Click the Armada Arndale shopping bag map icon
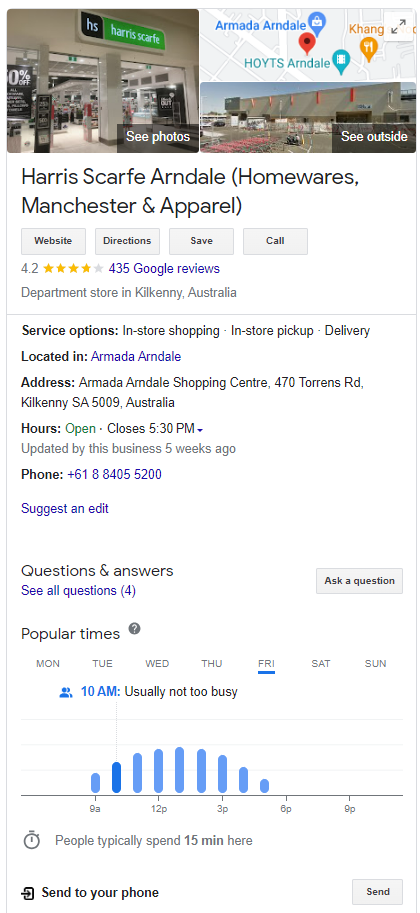Viewport: 420px width, 913px height. [x=317, y=24]
